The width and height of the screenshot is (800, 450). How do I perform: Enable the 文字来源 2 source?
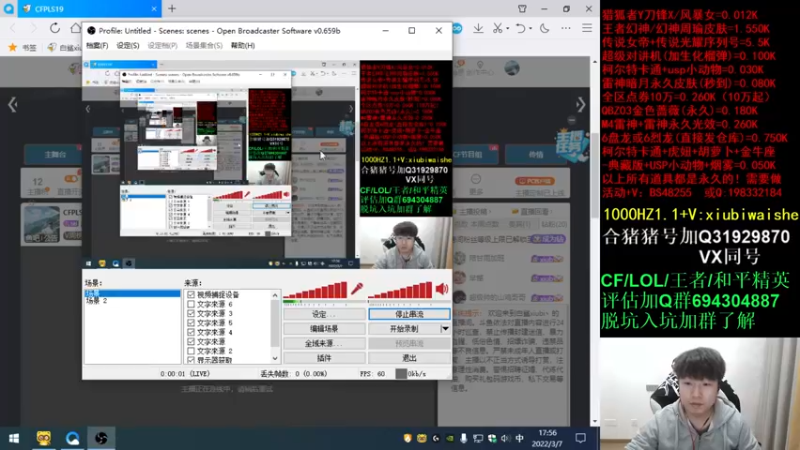(x=191, y=351)
